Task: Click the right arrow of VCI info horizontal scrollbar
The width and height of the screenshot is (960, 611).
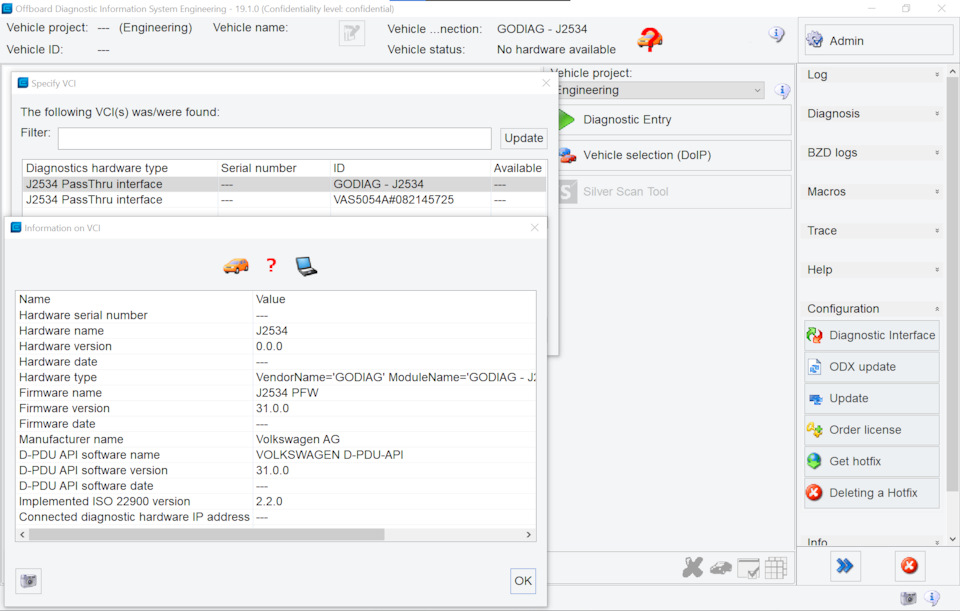Action: tap(528, 534)
